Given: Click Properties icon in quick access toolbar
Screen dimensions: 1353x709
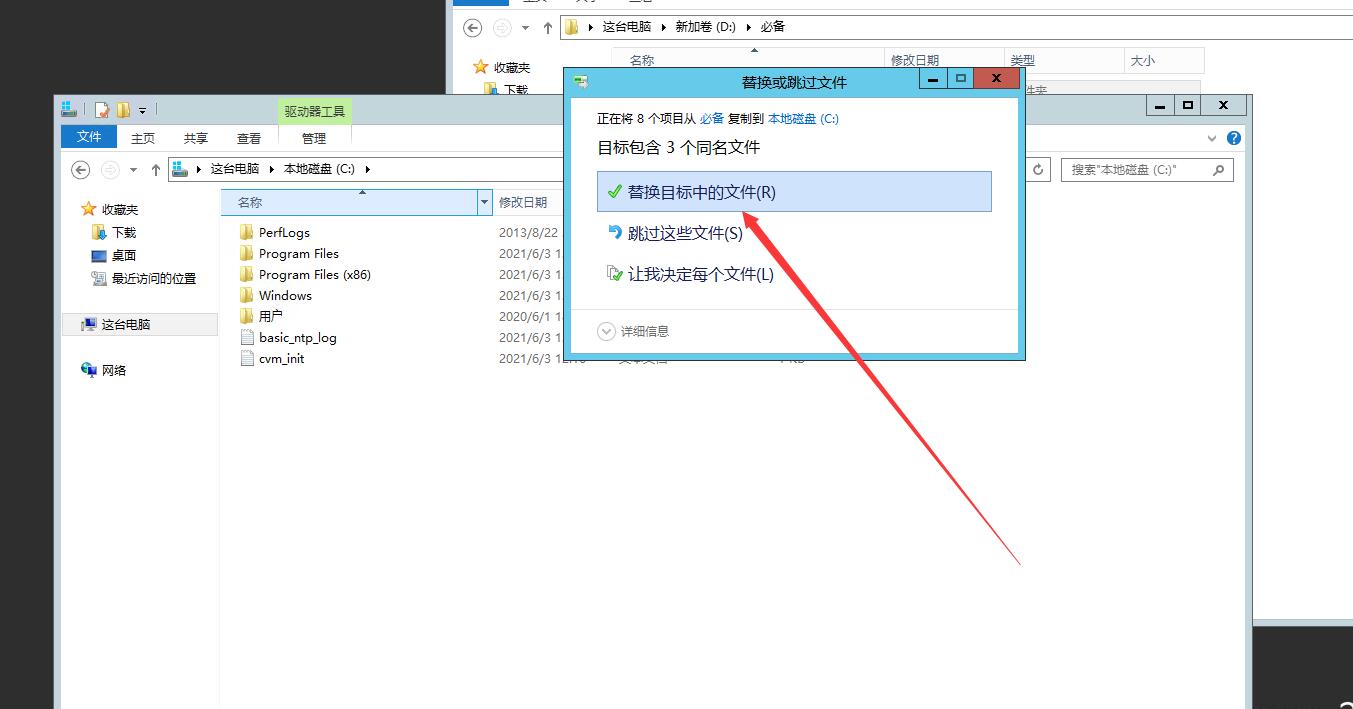Looking at the screenshot, I should pos(102,110).
